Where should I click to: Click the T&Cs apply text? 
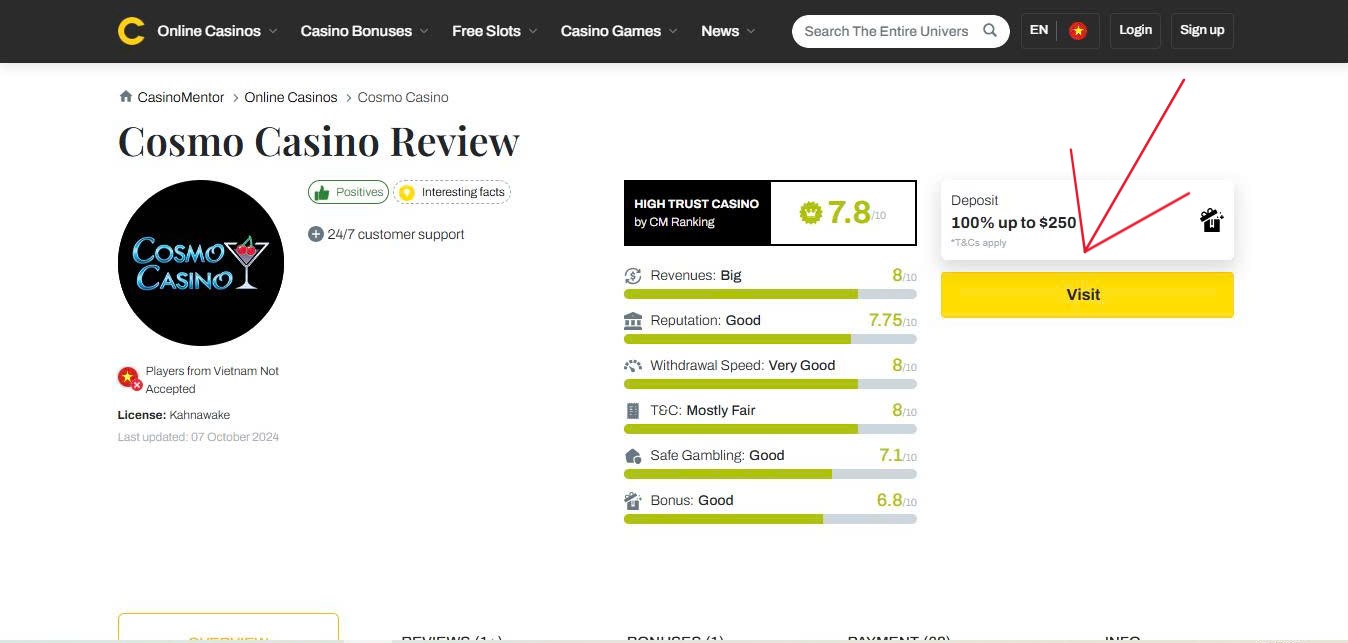coord(979,243)
